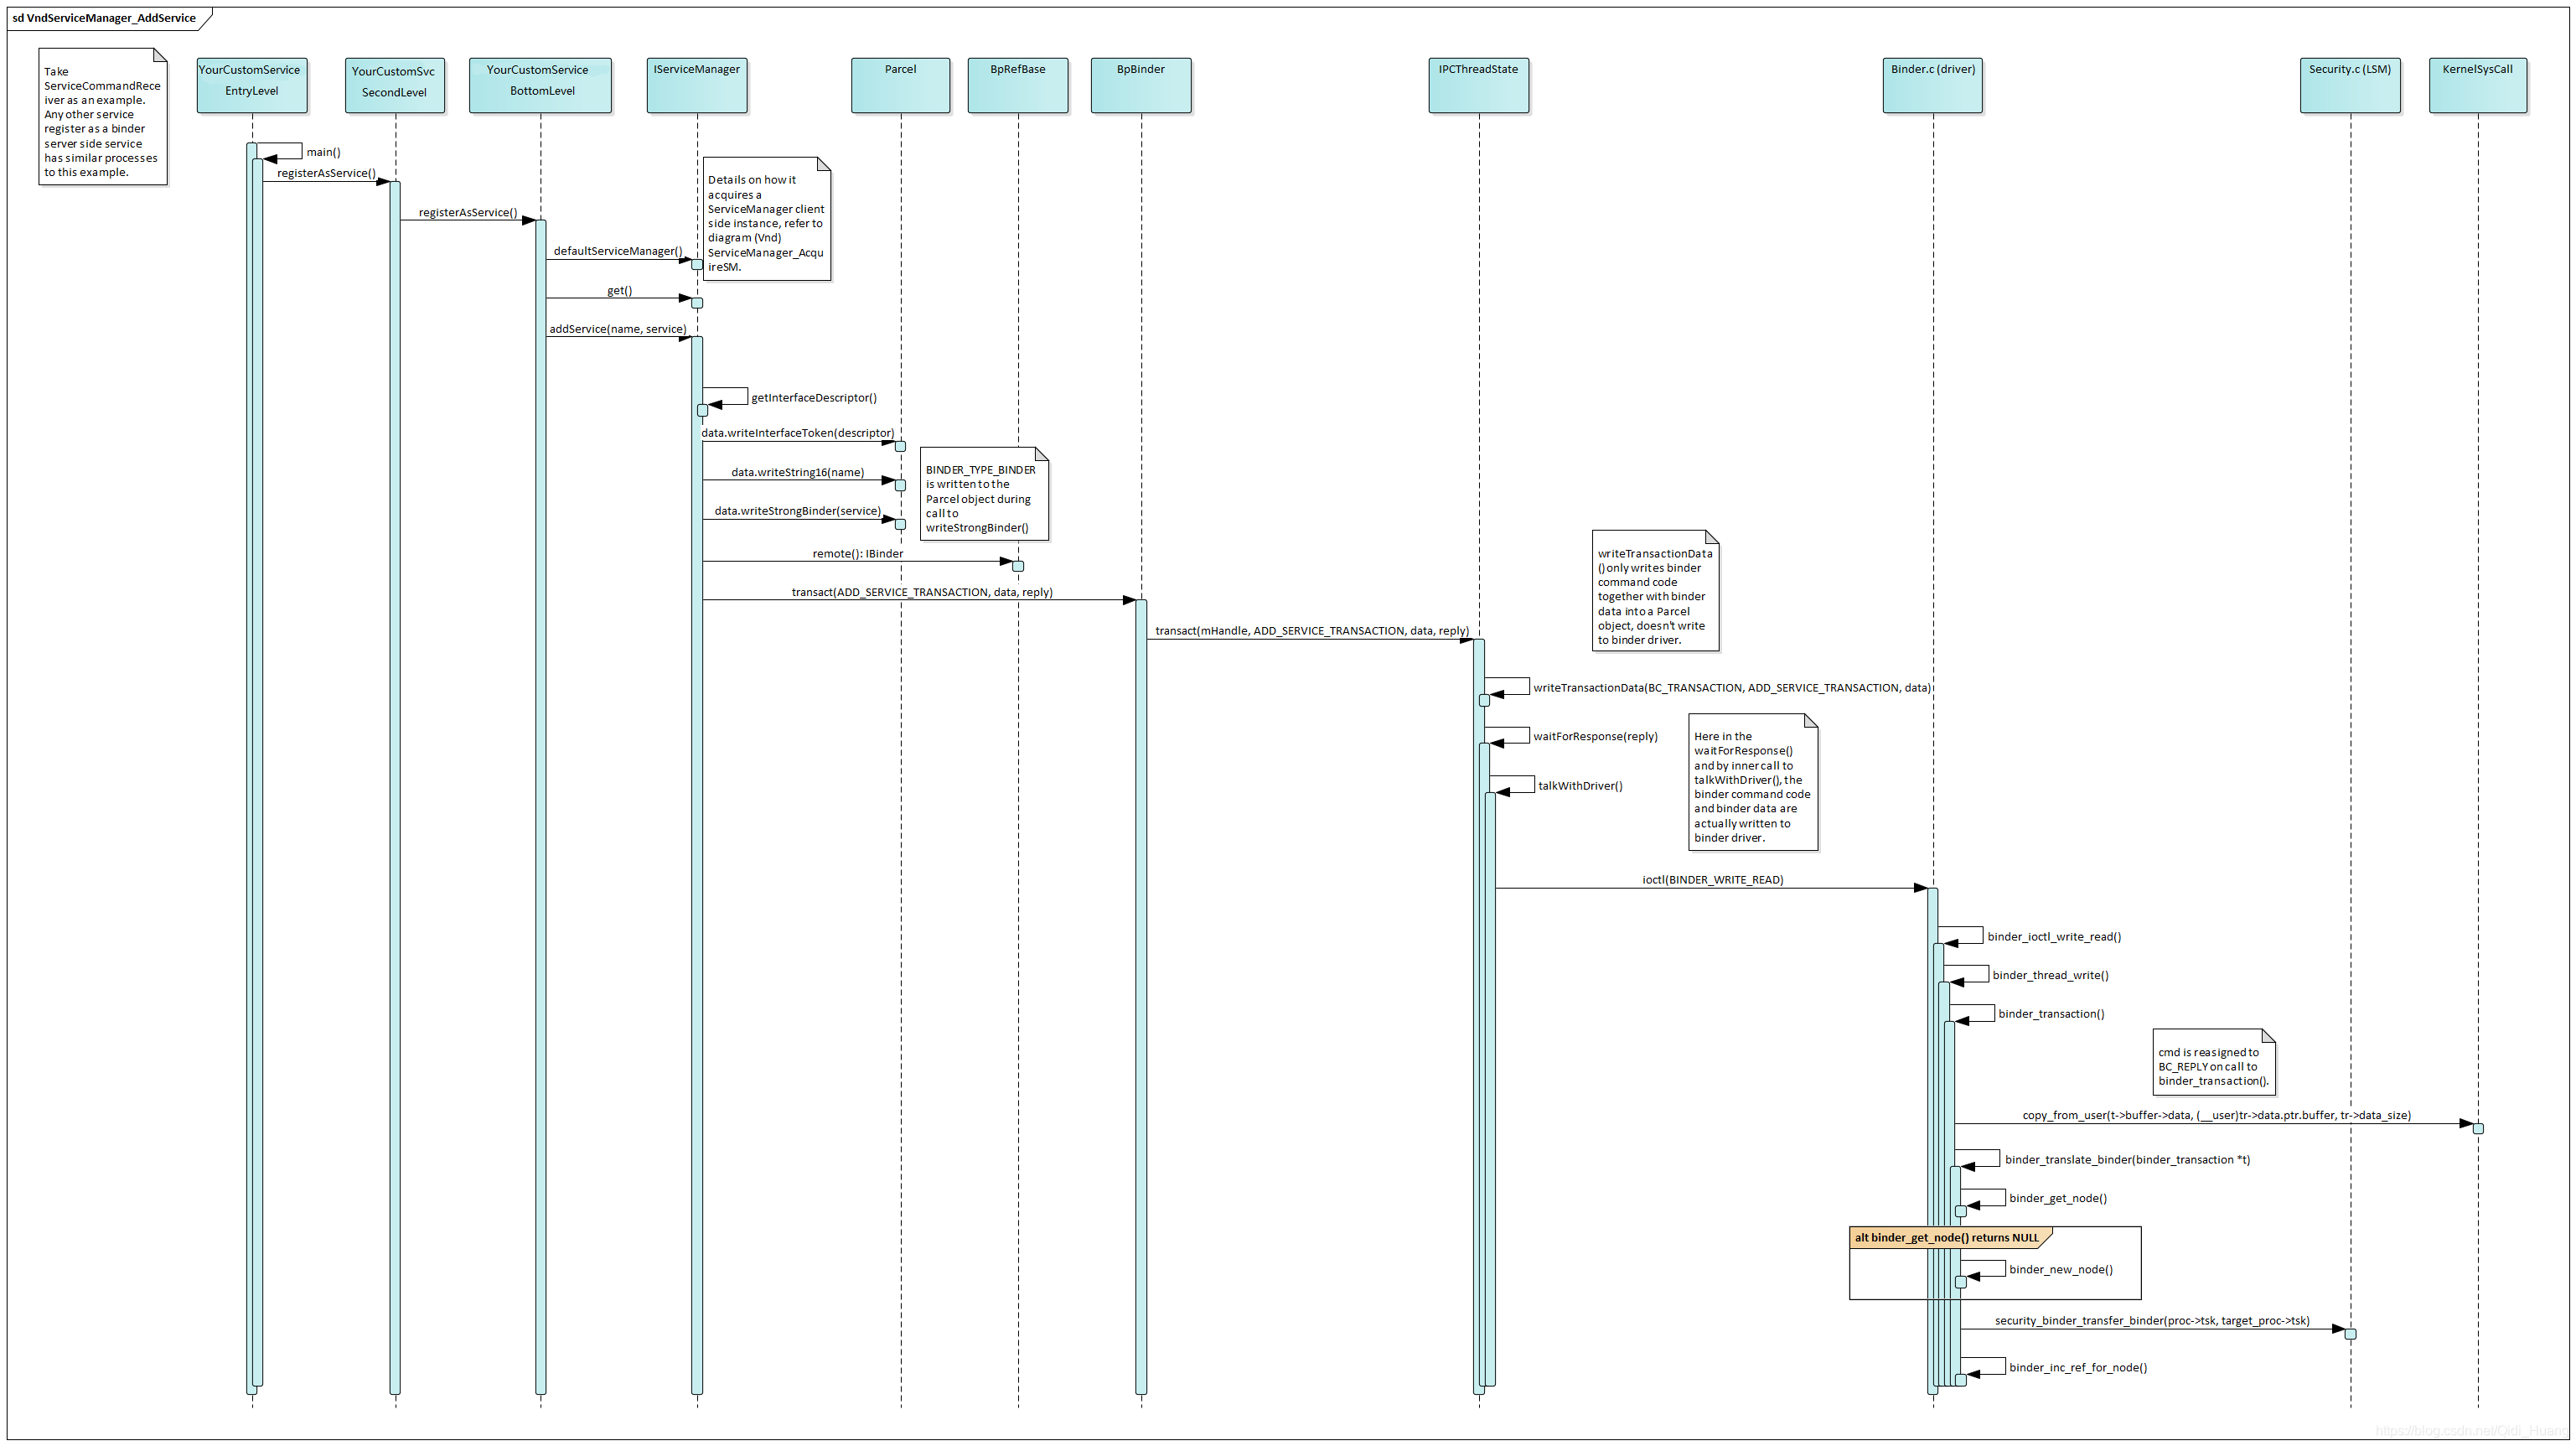The height and width of the screenshot is (1446, 2576).
Task: Click the BpBinder lifeline box
Action: [1140, 85]
